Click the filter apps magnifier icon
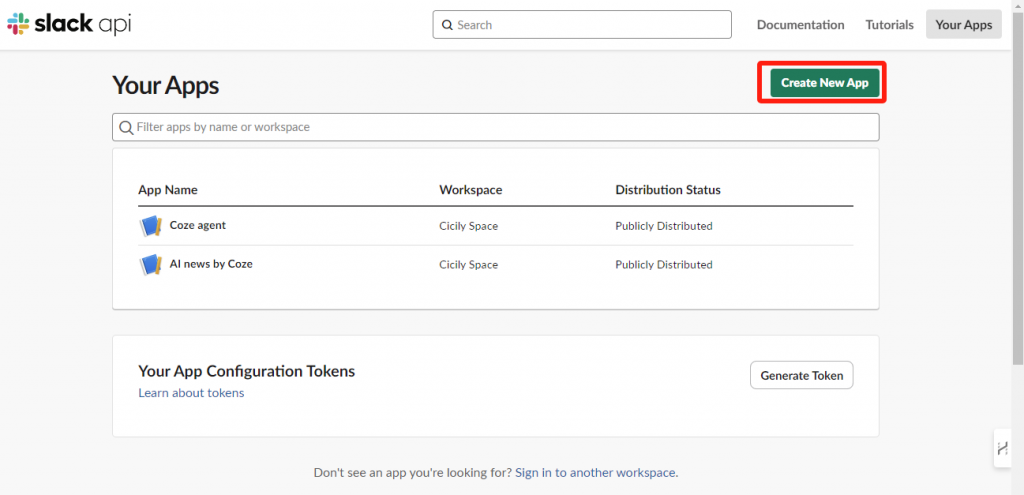Viewport: 1024px width, 495px height. pyautogui.click(x=127, y=127)
